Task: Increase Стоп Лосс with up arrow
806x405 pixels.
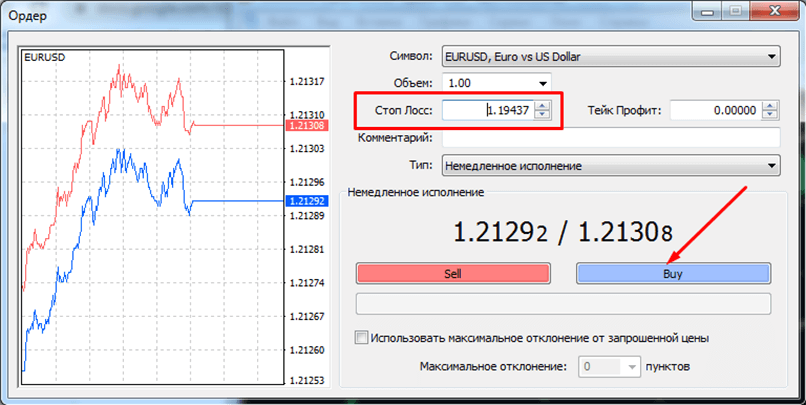Action: tap(542, 105)
